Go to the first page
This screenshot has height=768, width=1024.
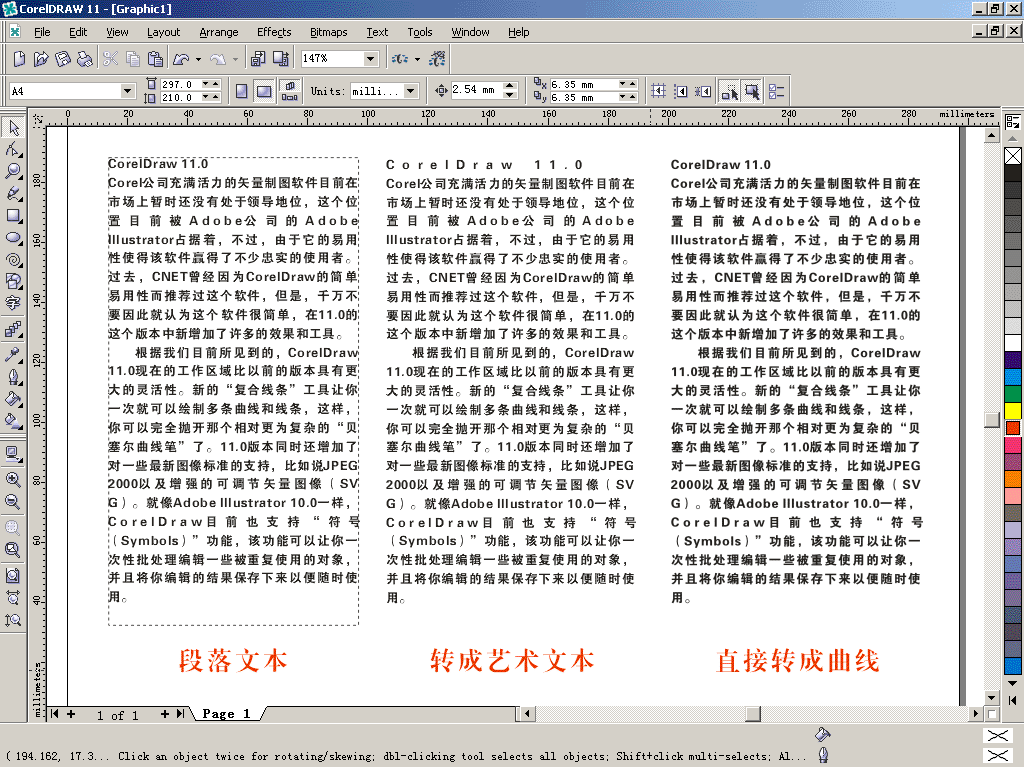click(x=55, y=714)
